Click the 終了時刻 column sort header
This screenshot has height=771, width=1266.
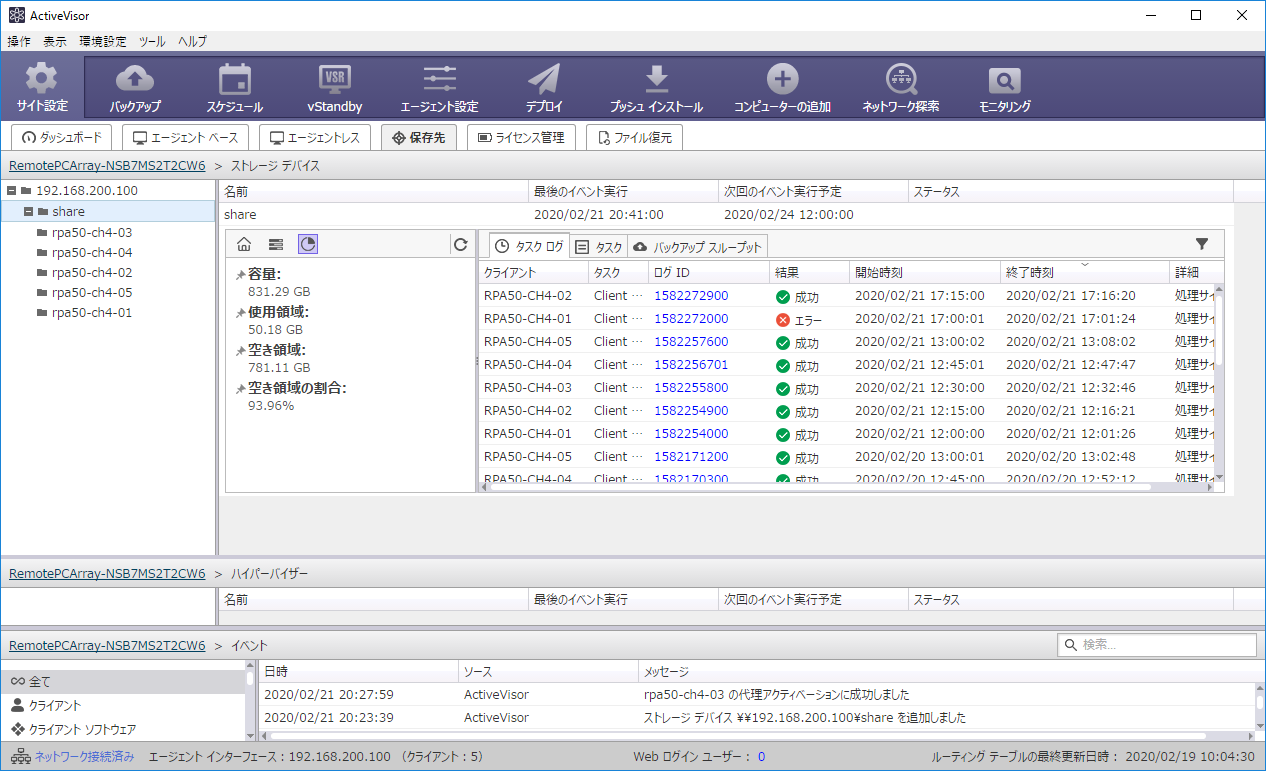tap(1084, 272)
